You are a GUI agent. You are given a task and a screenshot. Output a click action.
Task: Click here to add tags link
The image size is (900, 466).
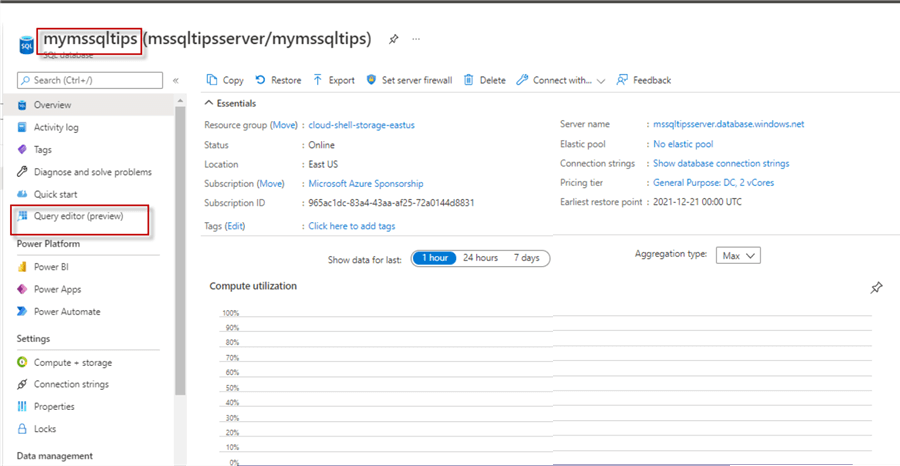tap(352, 226)
